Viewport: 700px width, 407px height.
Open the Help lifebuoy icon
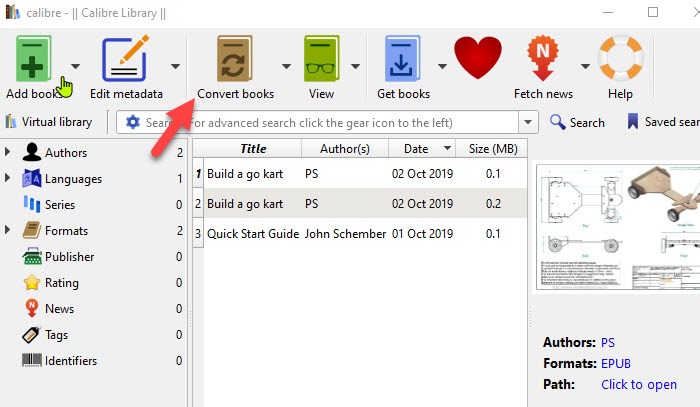pyautogui.click(x=621, y=58)
